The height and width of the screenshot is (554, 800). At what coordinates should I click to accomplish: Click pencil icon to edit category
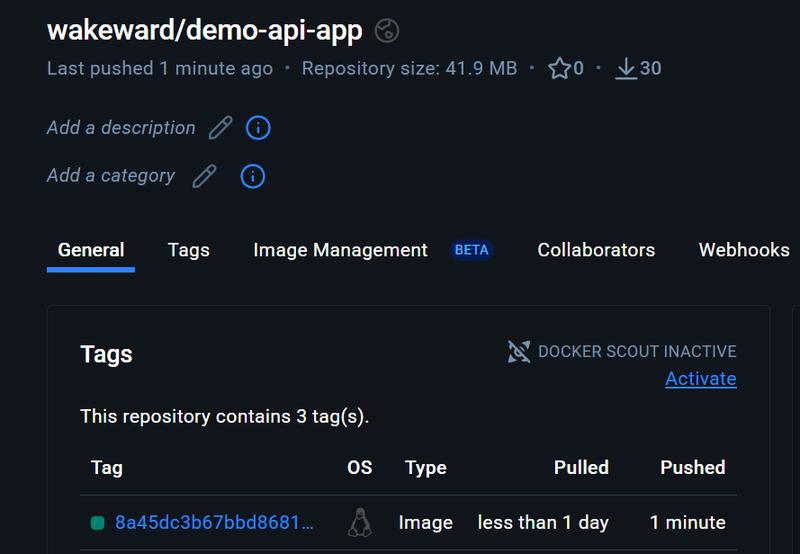click(x=204, y=176)
